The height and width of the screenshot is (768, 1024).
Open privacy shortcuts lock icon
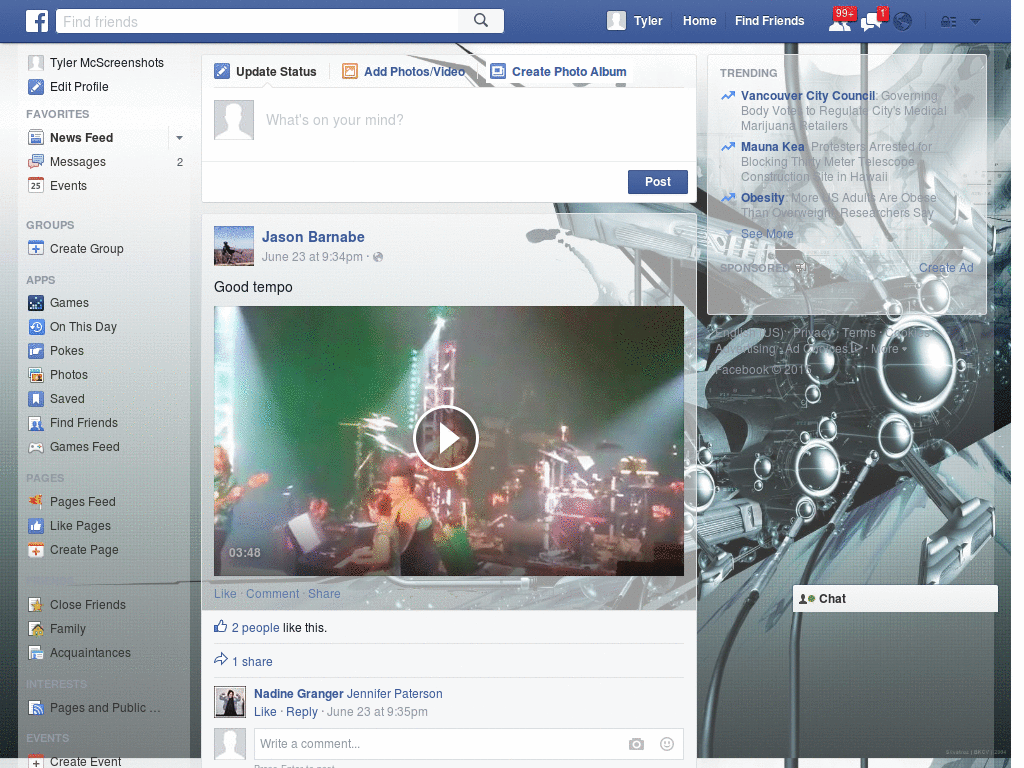tap(948, 22)
